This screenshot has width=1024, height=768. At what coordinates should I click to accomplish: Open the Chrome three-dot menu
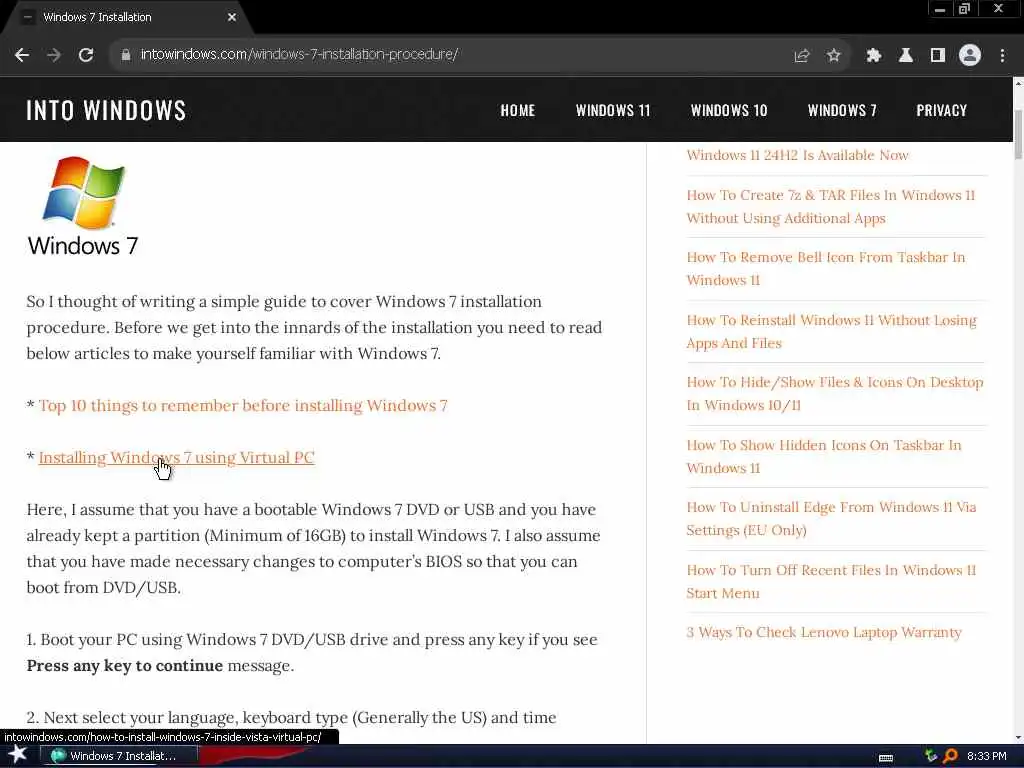[x=1002, y=56]
